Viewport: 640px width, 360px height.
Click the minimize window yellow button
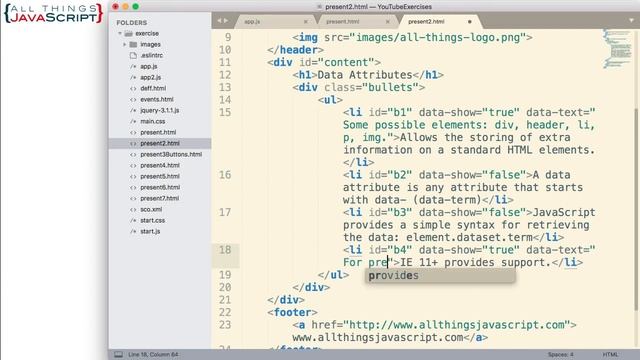pyautogui.click(x=125, y=7)
